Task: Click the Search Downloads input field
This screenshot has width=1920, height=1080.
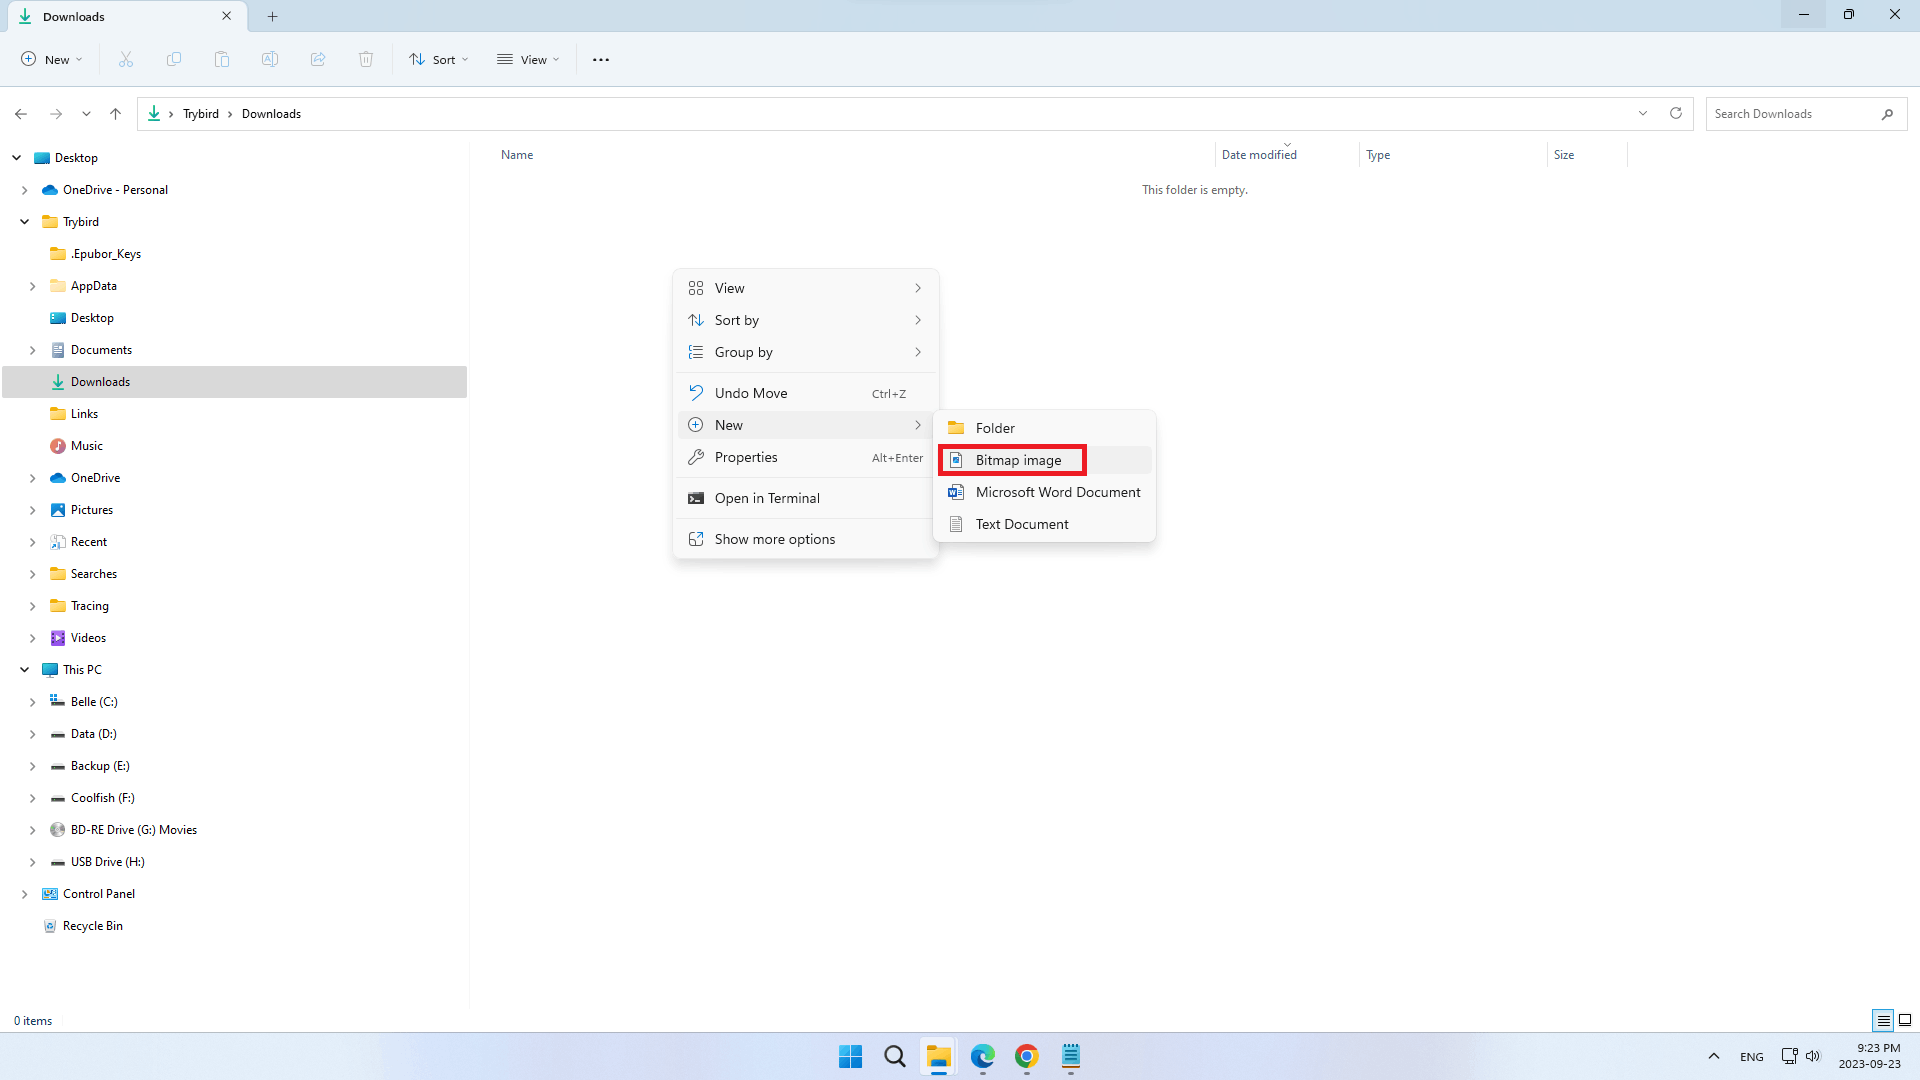Action: pyautogui.click(x=1790, y=114)
